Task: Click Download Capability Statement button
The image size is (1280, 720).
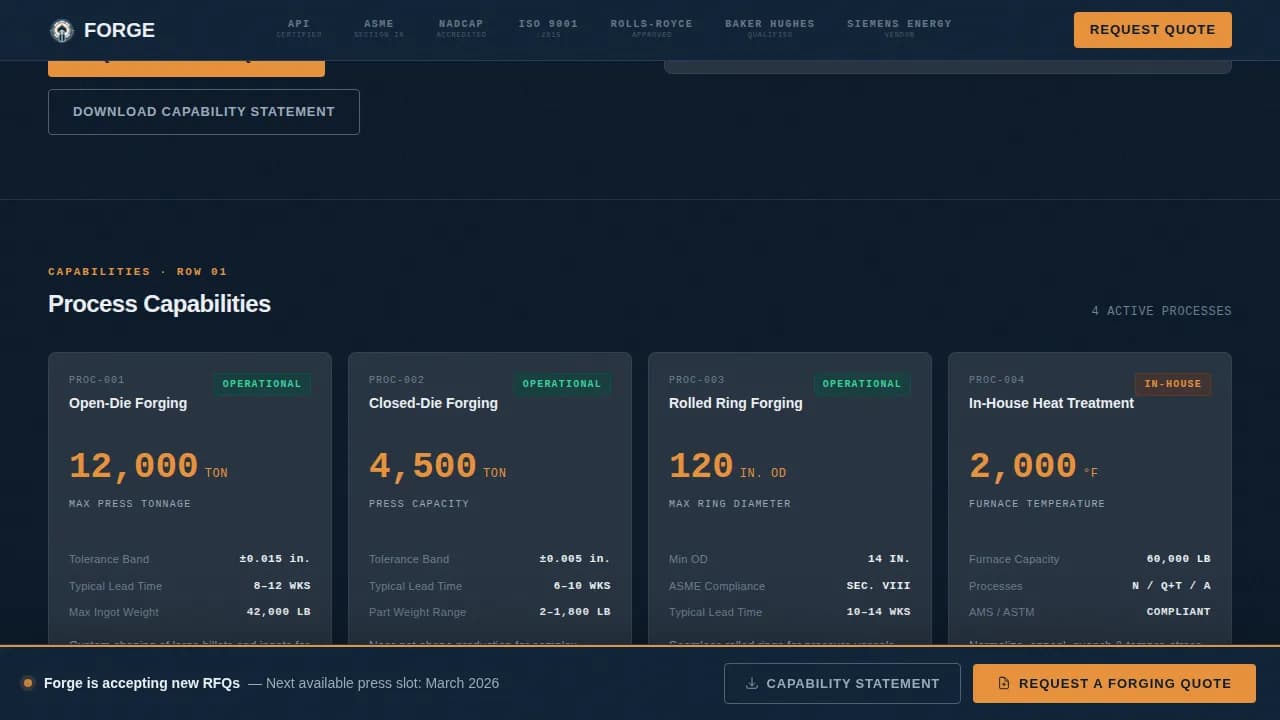Action: pyautogui.click(x=204, y=112)
